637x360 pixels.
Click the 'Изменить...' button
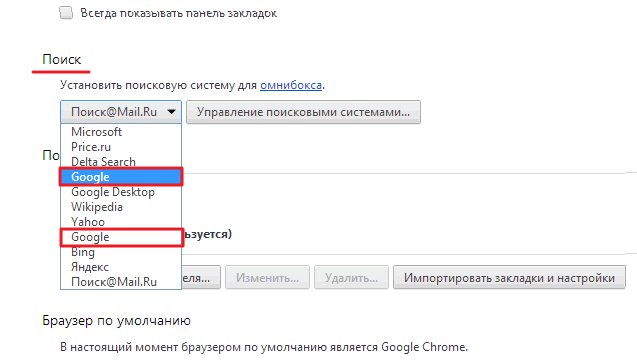[267, 278]
